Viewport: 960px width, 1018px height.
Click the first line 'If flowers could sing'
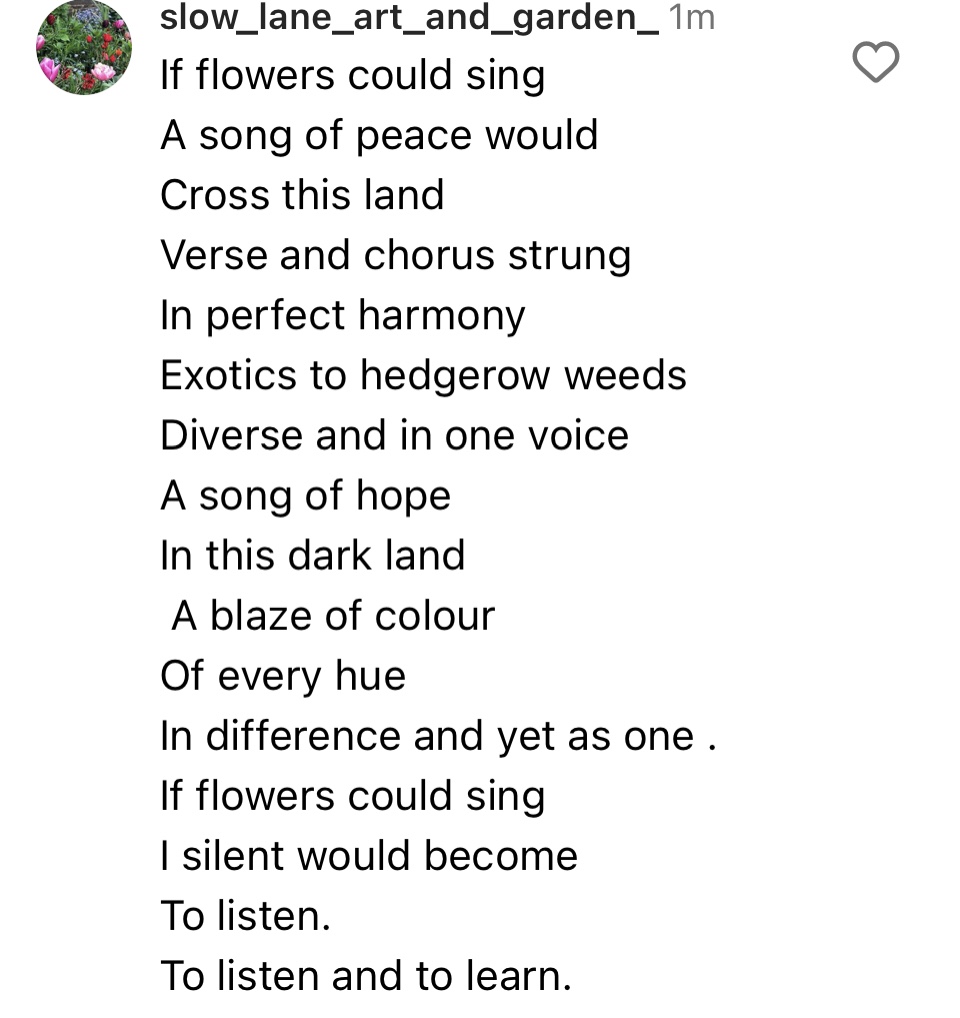(352, 76)
